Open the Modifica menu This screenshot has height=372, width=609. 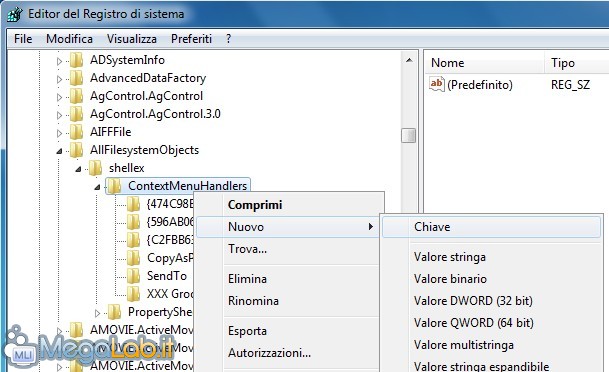(x=69, y=39)
